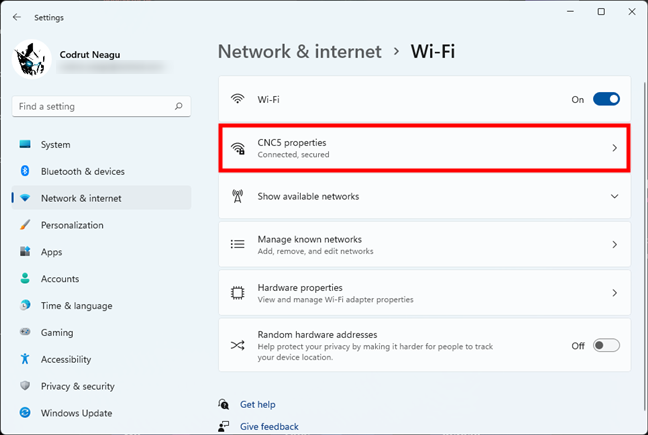Screen dimensions: 648x435
Task: Maximize the Settings window
Action: point(601,12)
